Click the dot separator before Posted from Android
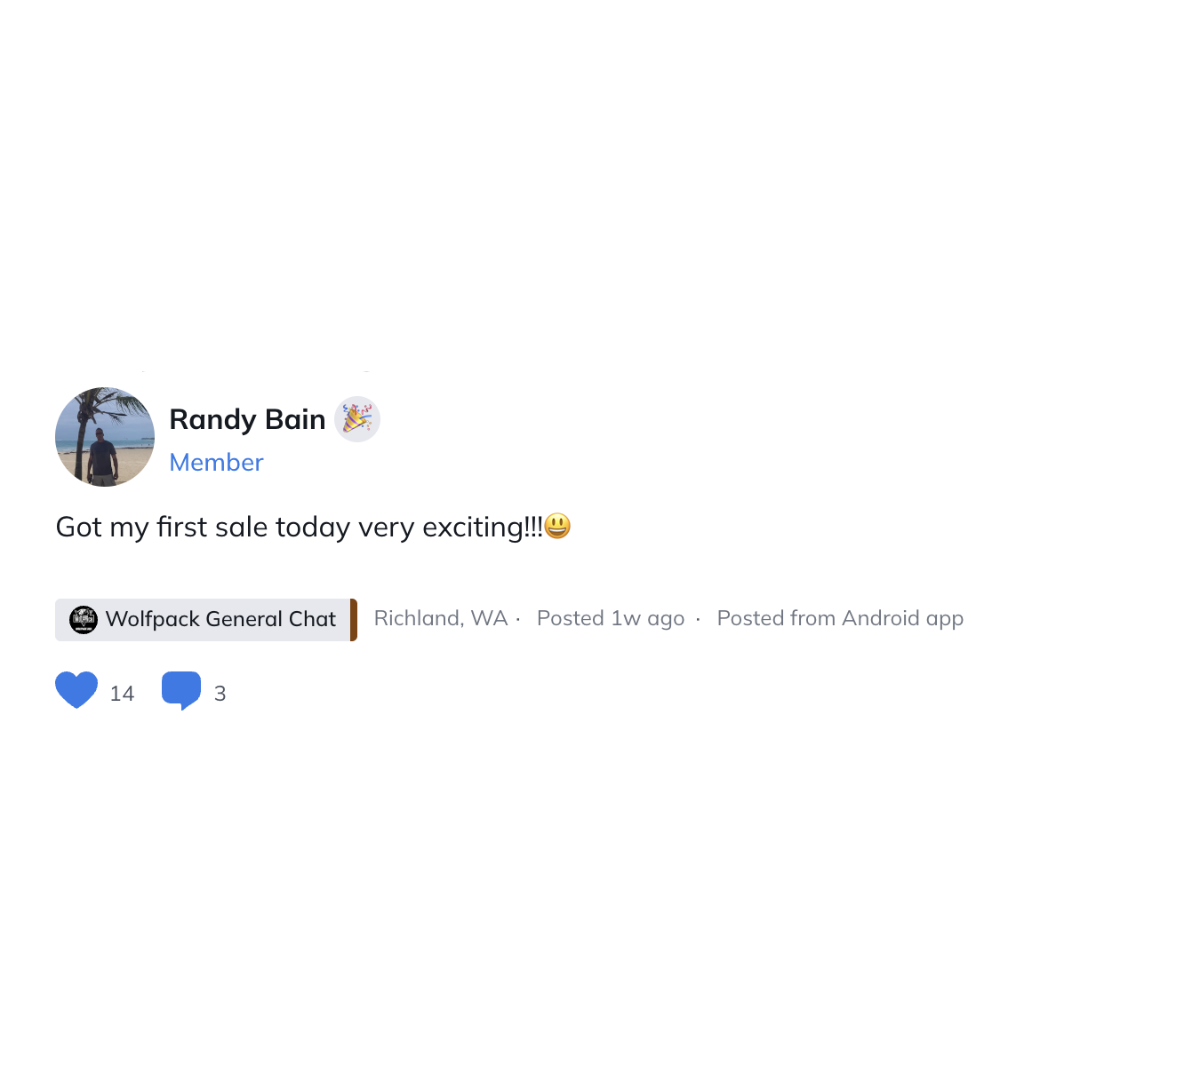This screenshot has height=1080, width=1200. point(698,620)
